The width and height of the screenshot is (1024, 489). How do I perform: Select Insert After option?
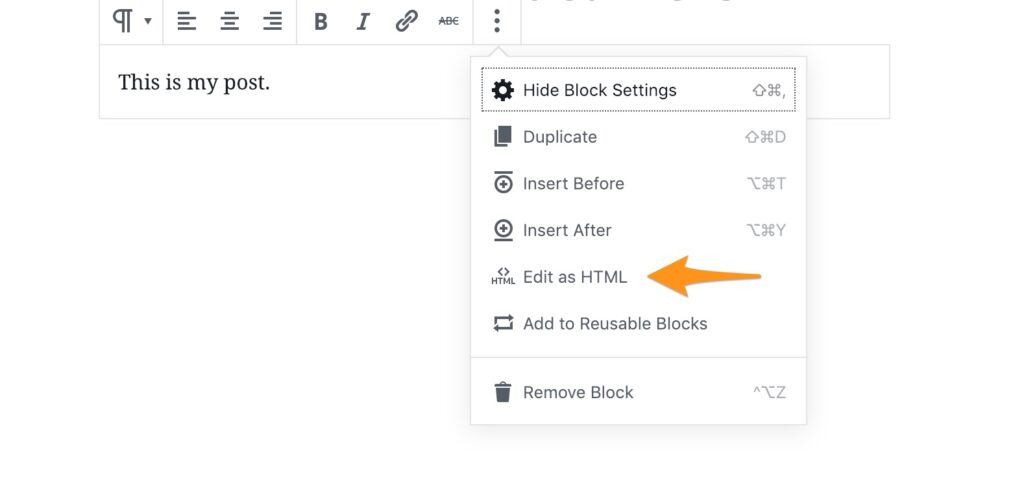(x=638, y=230)
